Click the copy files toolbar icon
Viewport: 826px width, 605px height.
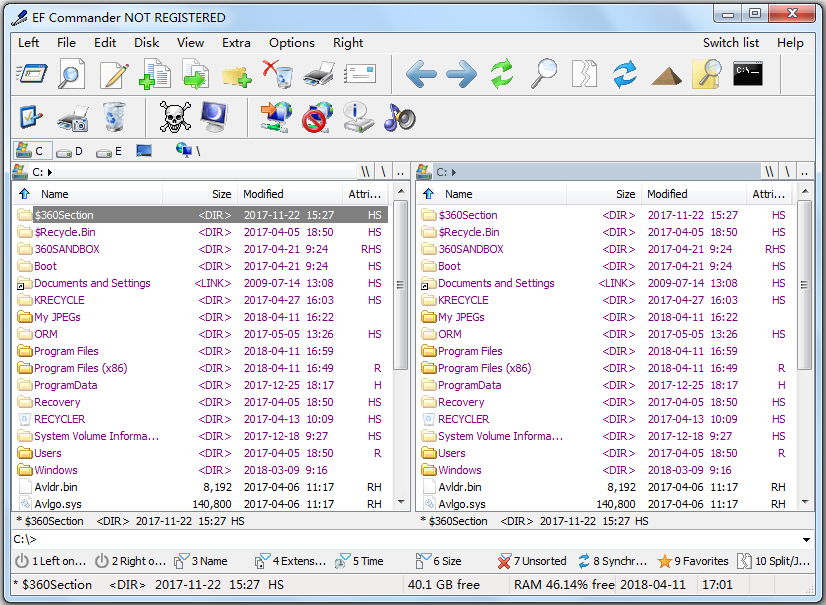click(155, 74)
